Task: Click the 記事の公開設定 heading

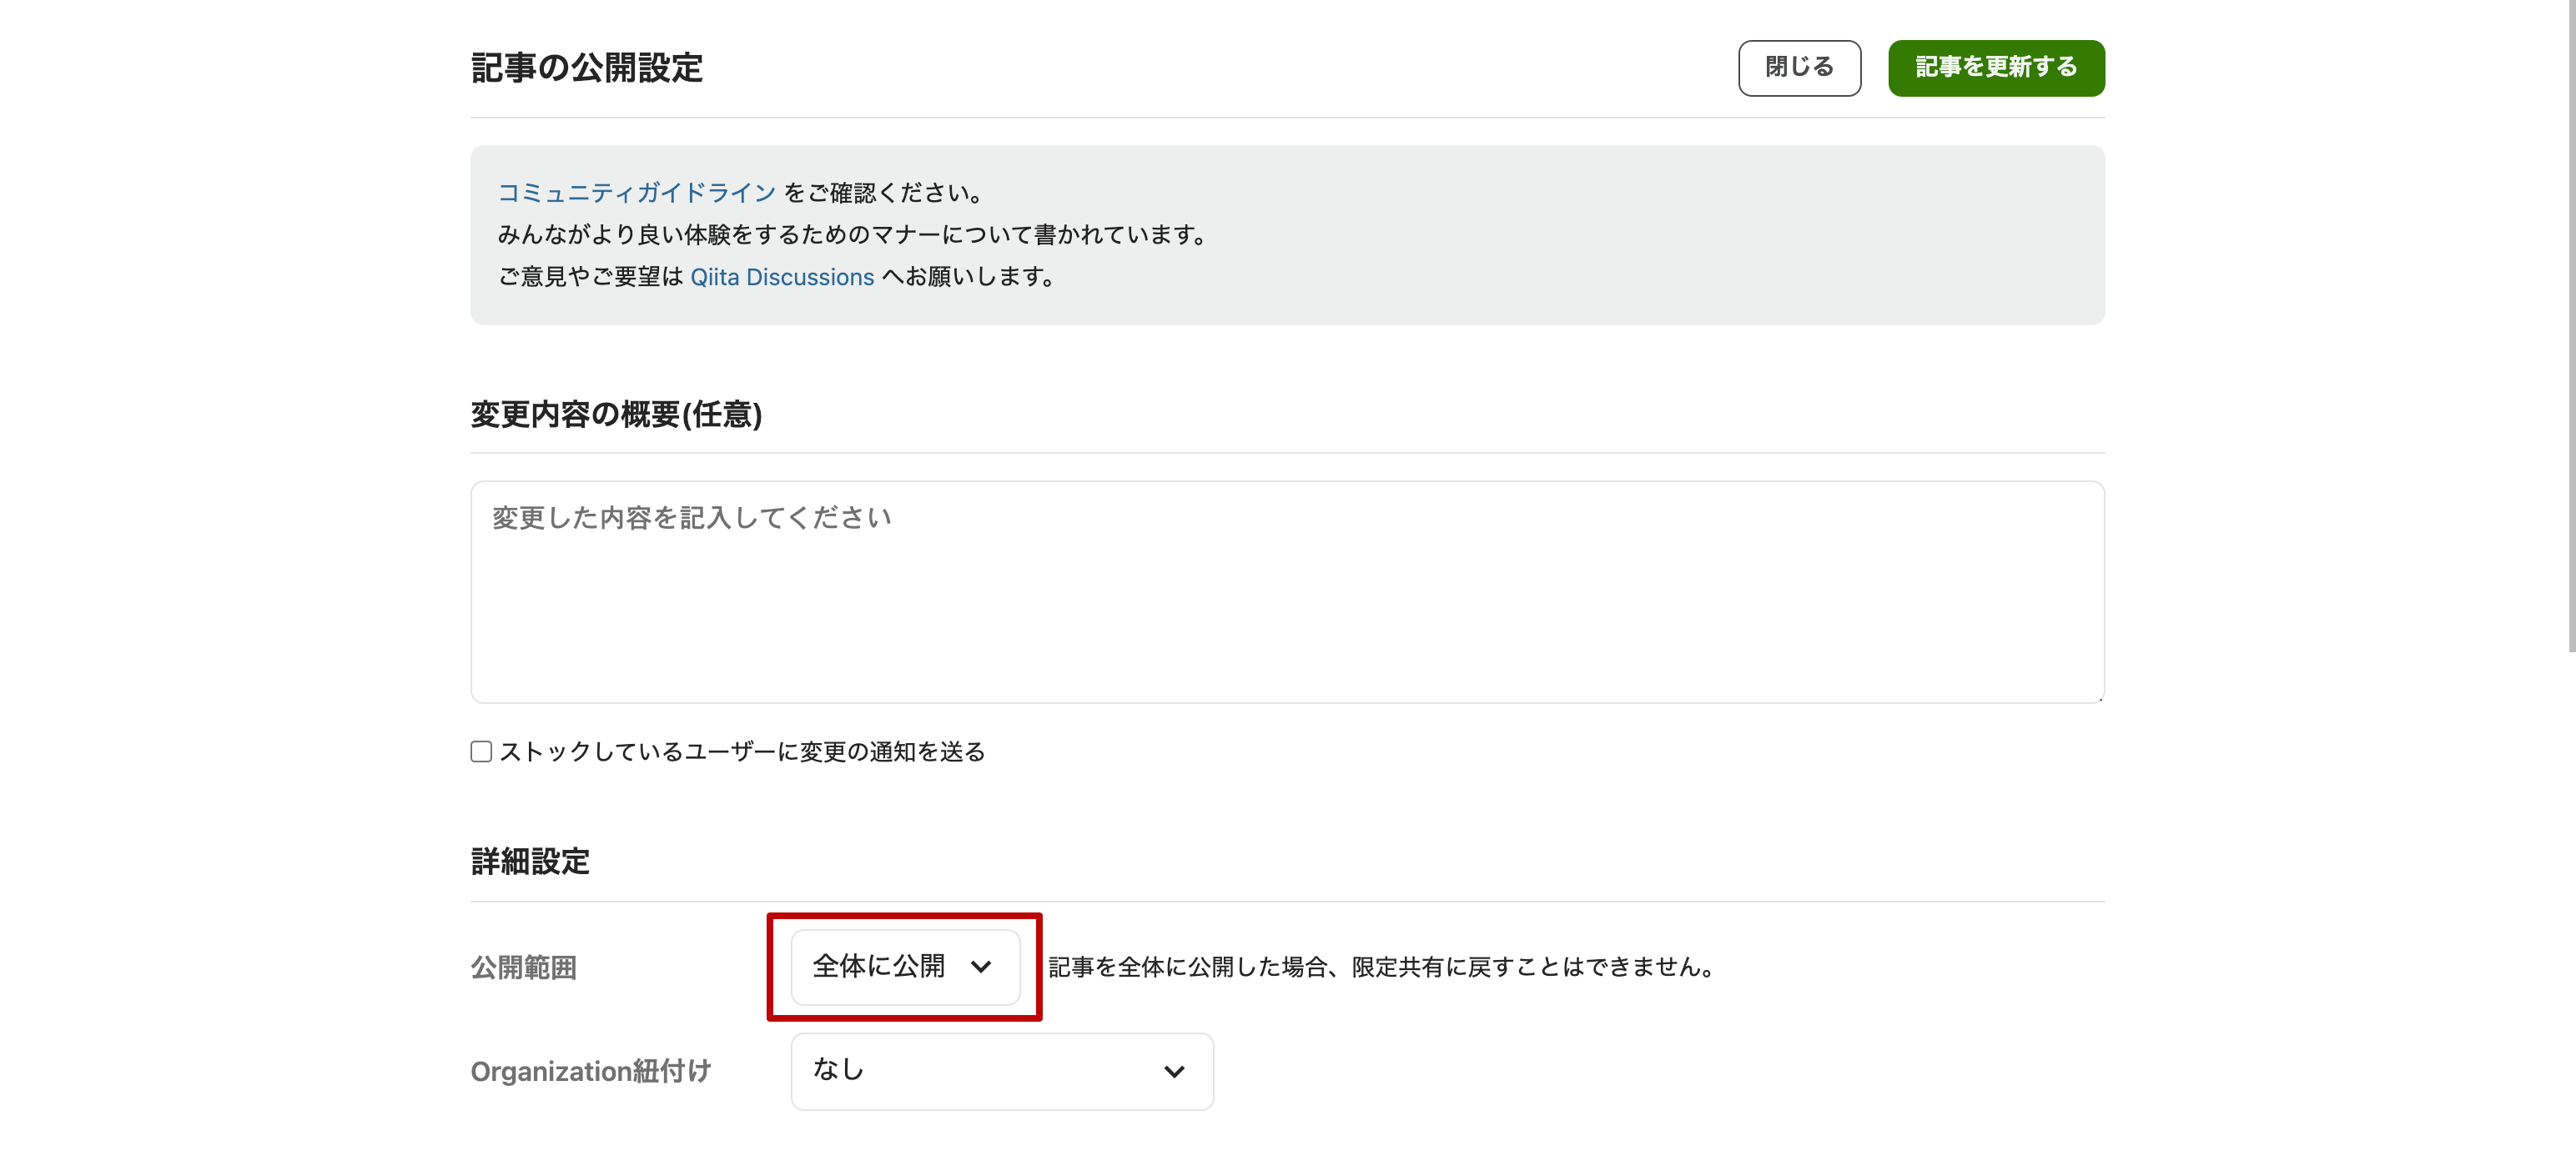Action: tap(587, 68)
